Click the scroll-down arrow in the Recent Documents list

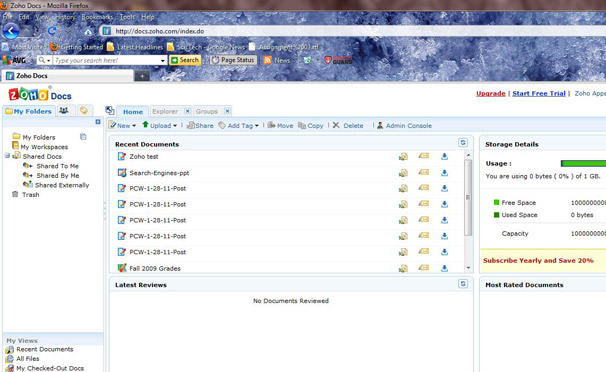pyautogui.click(x=468, y=268)
